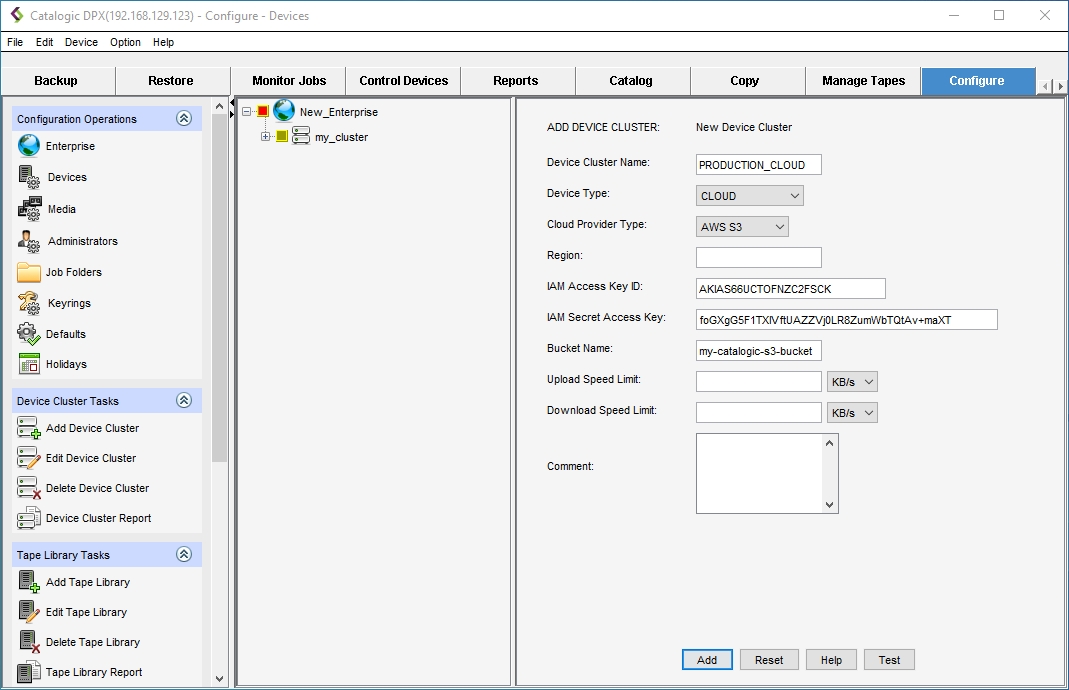1069x690 pixels.
Task: Click the Administrators icon
Action: 29,241
